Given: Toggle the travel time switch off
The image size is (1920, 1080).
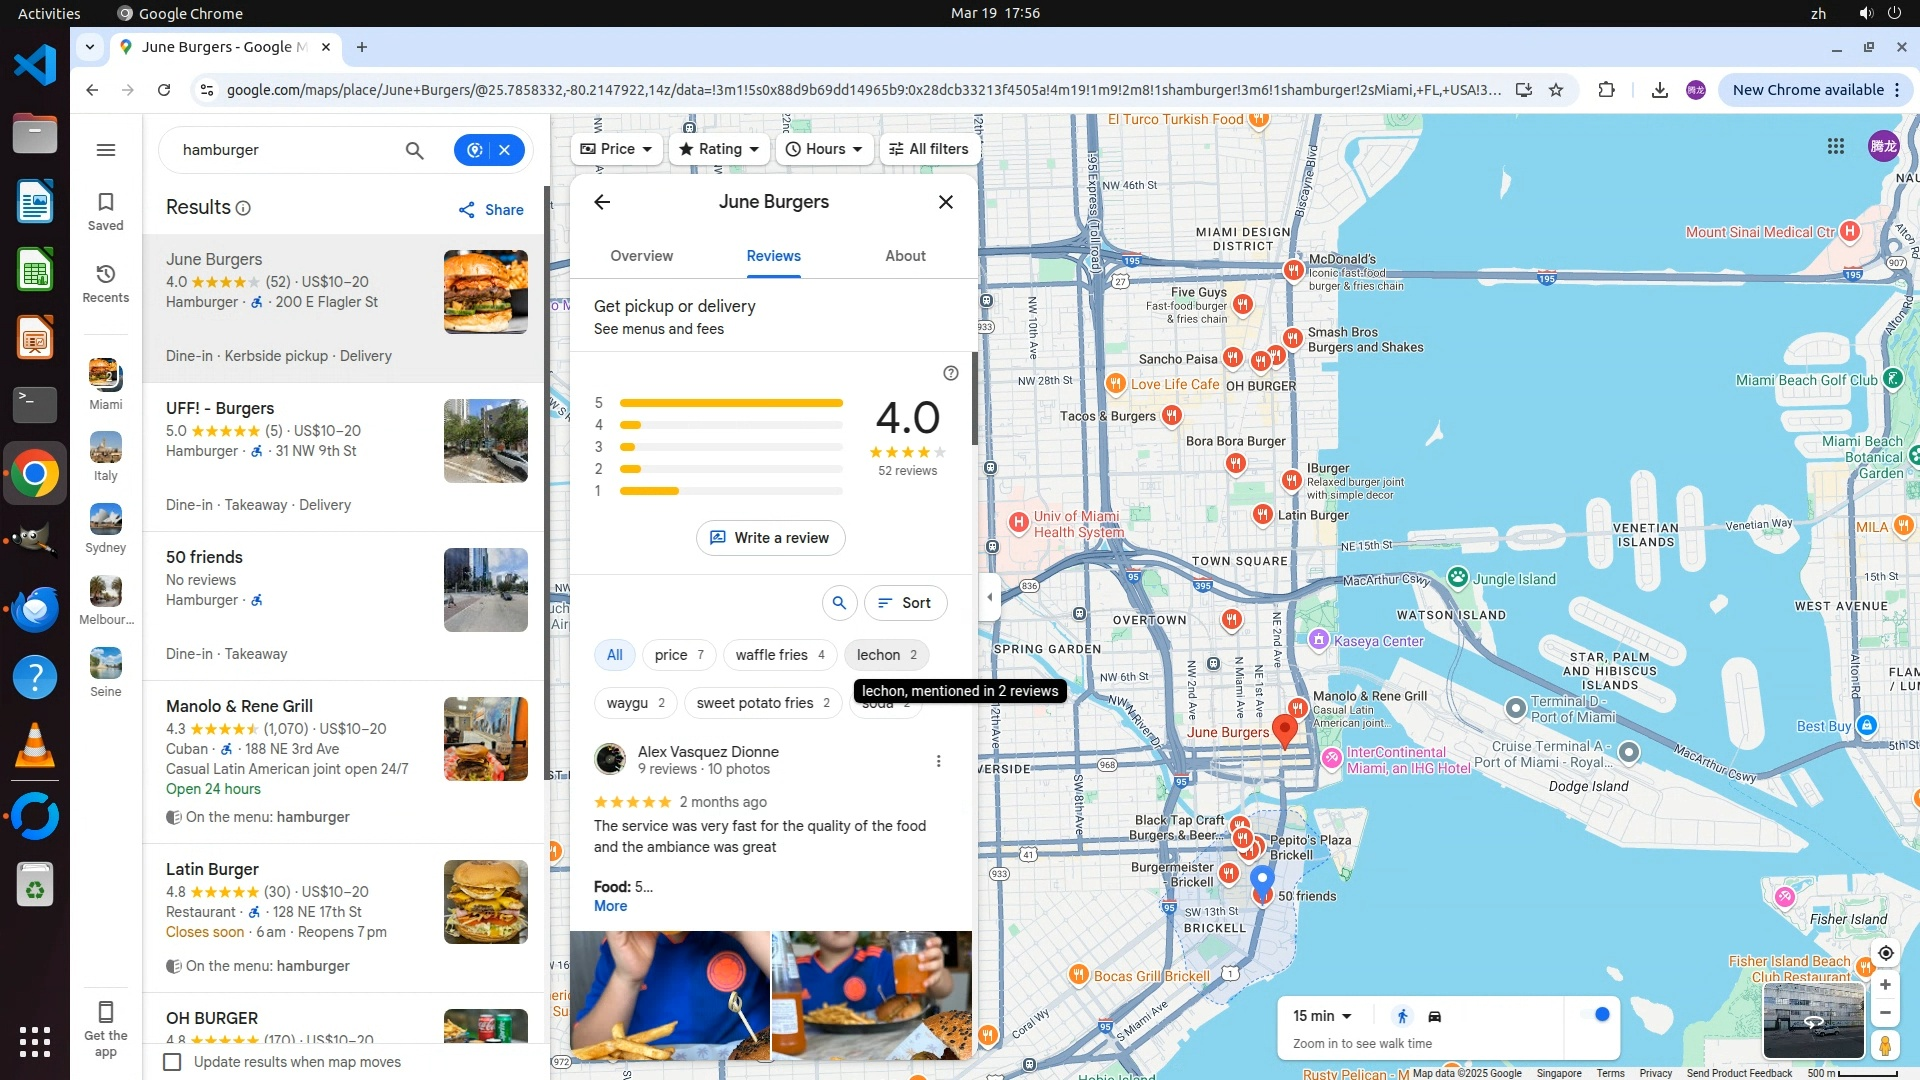Looking at the screenshot, I should tap(1596, 1015).
